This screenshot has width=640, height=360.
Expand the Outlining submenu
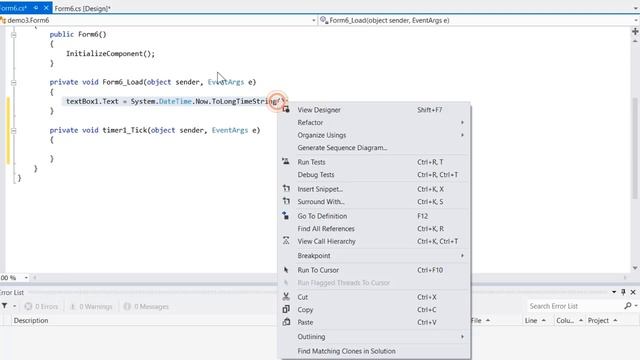pyautogui.click(x=462, y=337)
